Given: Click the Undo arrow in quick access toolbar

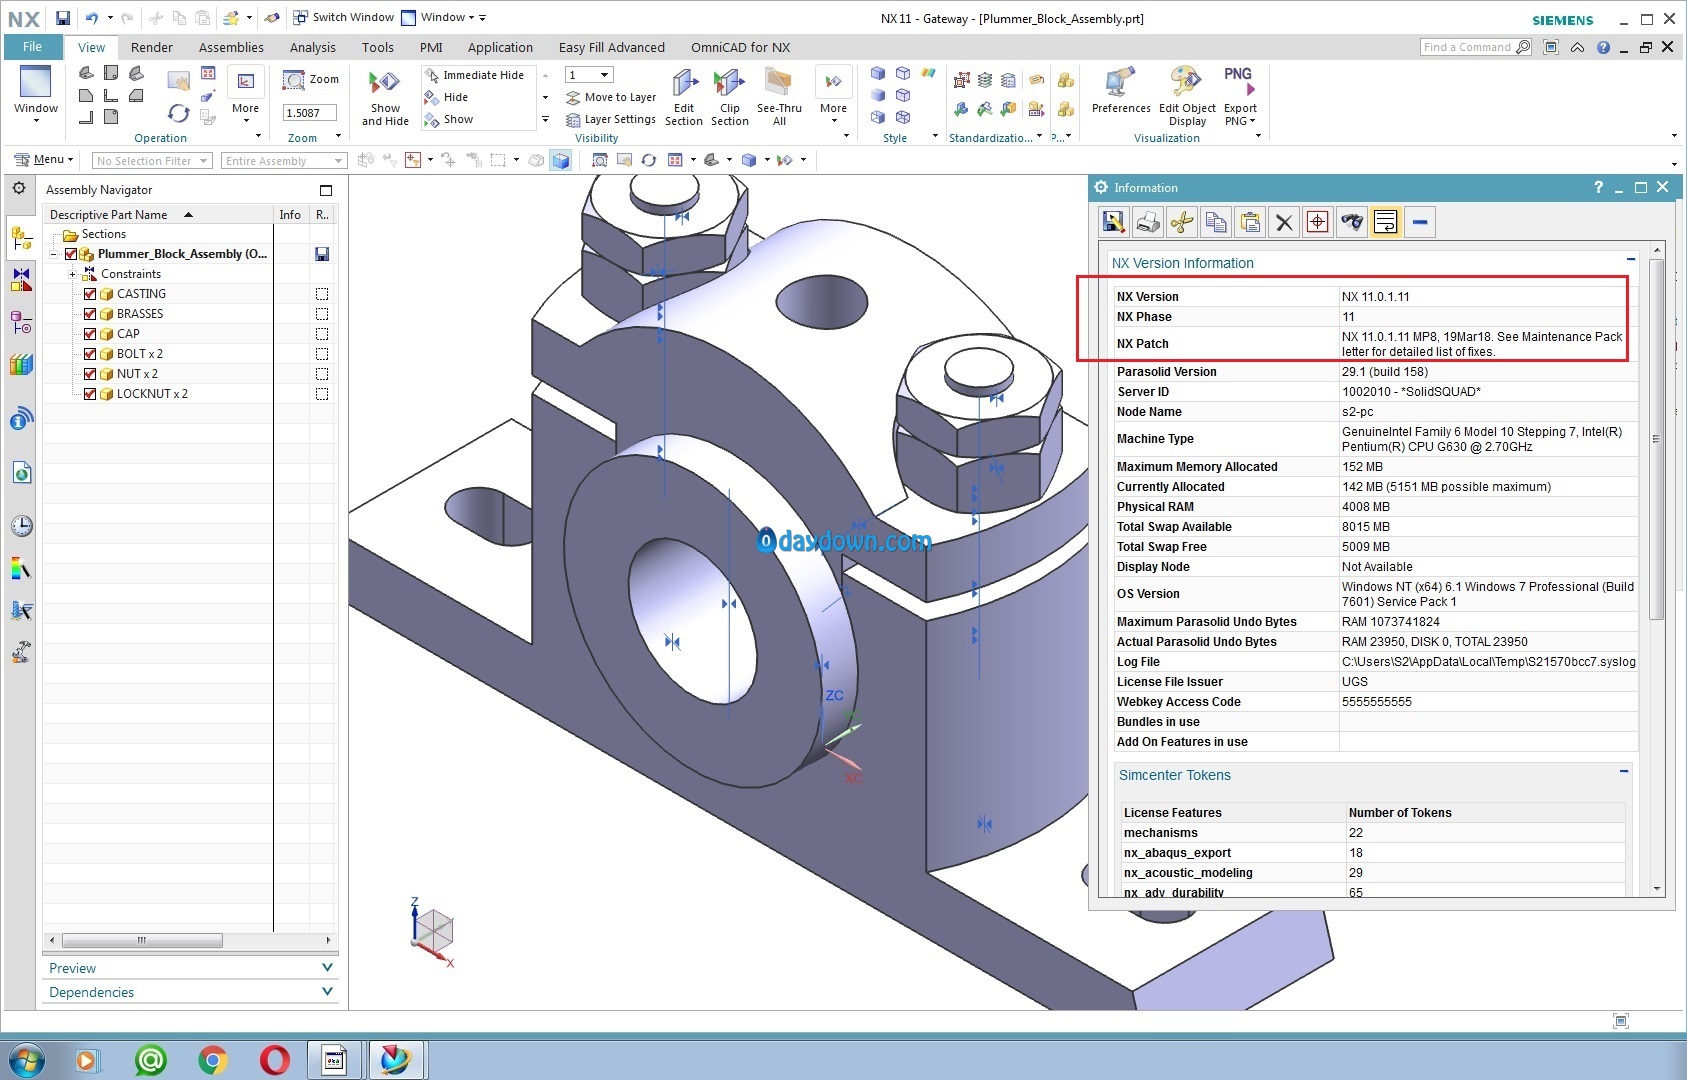Looking at the screenshot, I should tap(91, 18).
